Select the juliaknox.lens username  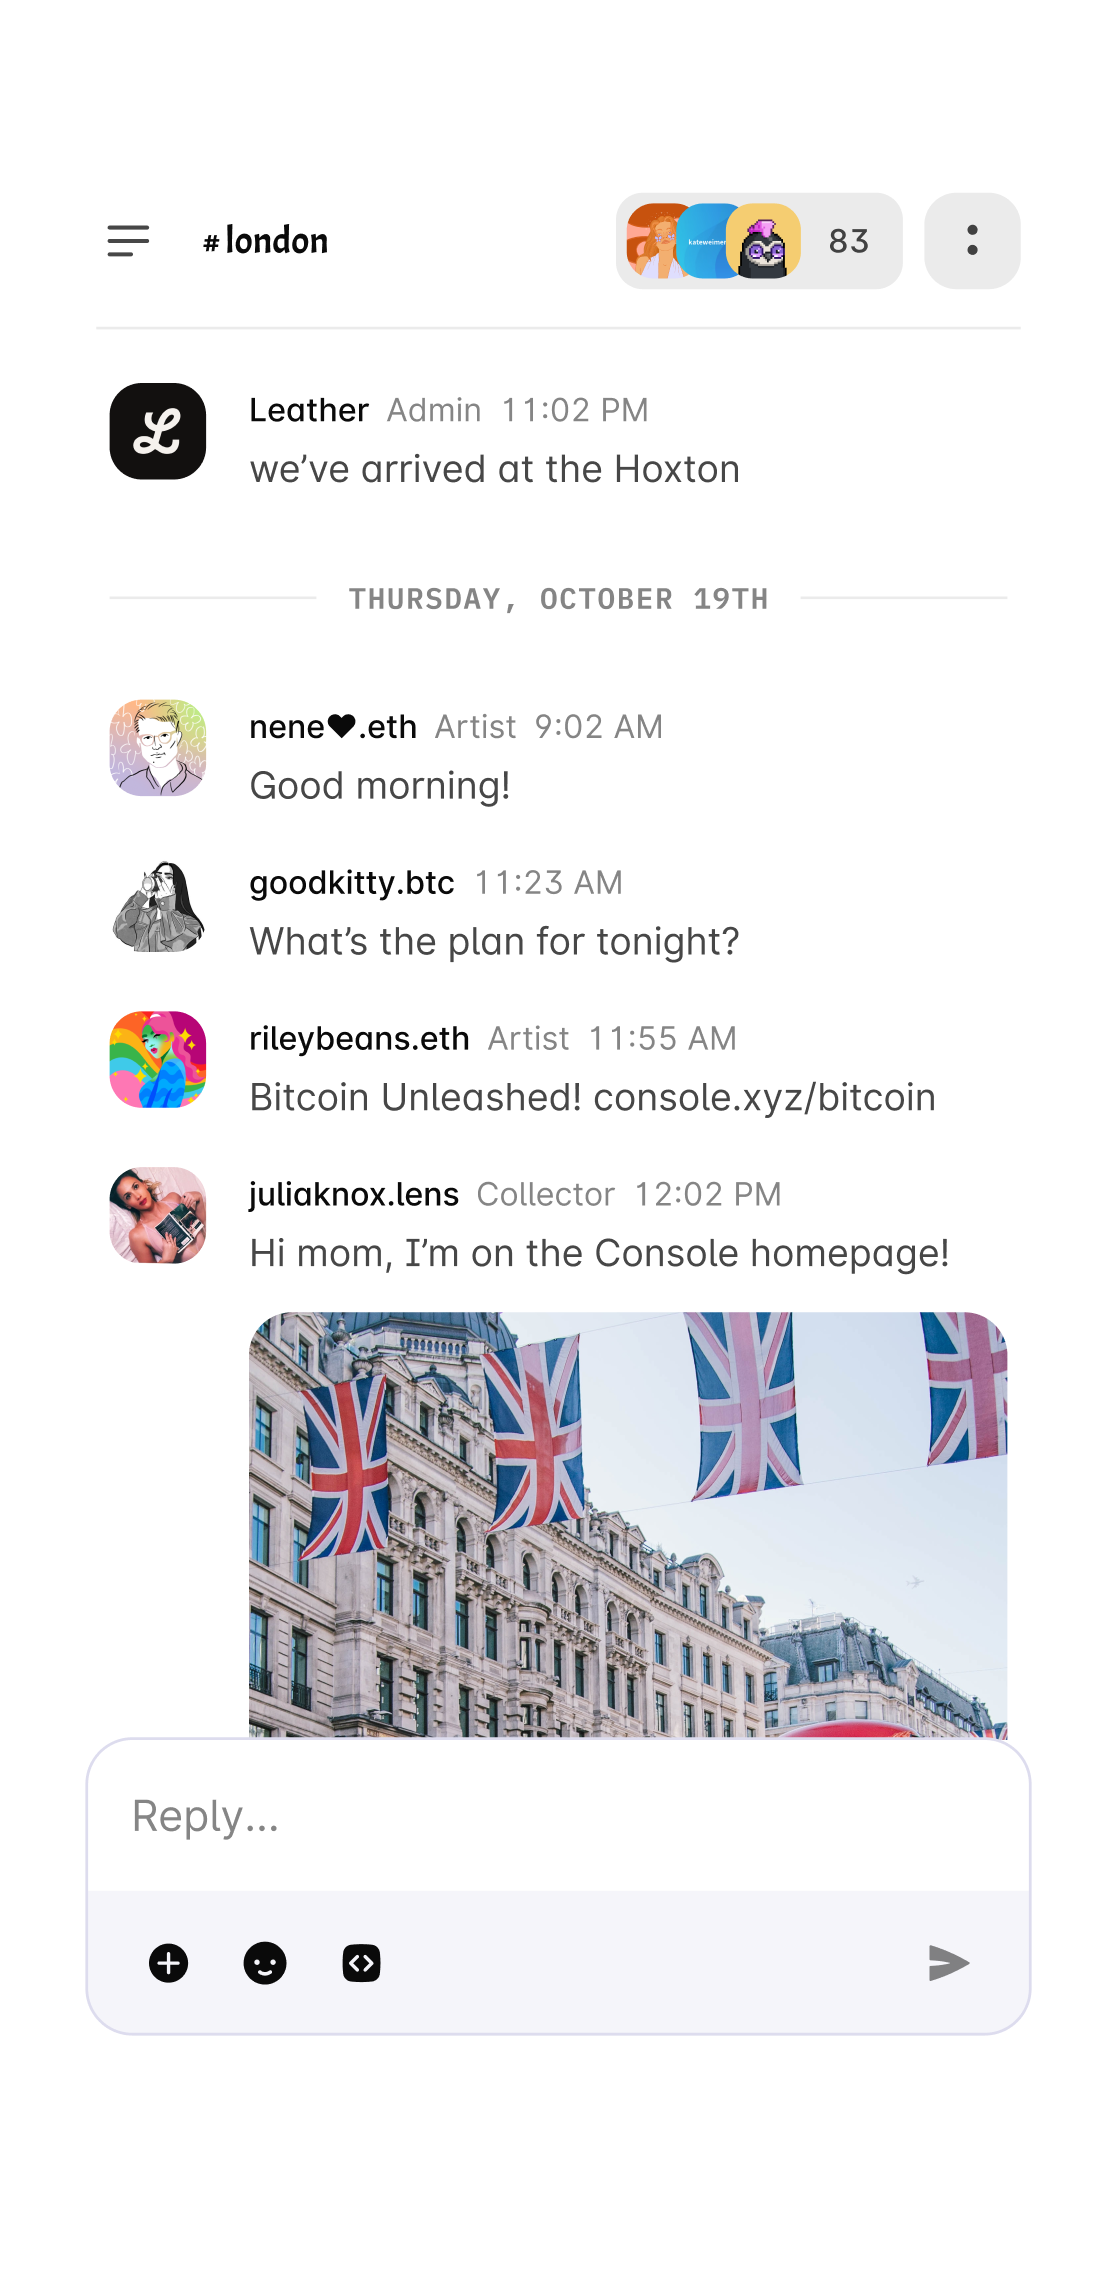[354, 1194]
